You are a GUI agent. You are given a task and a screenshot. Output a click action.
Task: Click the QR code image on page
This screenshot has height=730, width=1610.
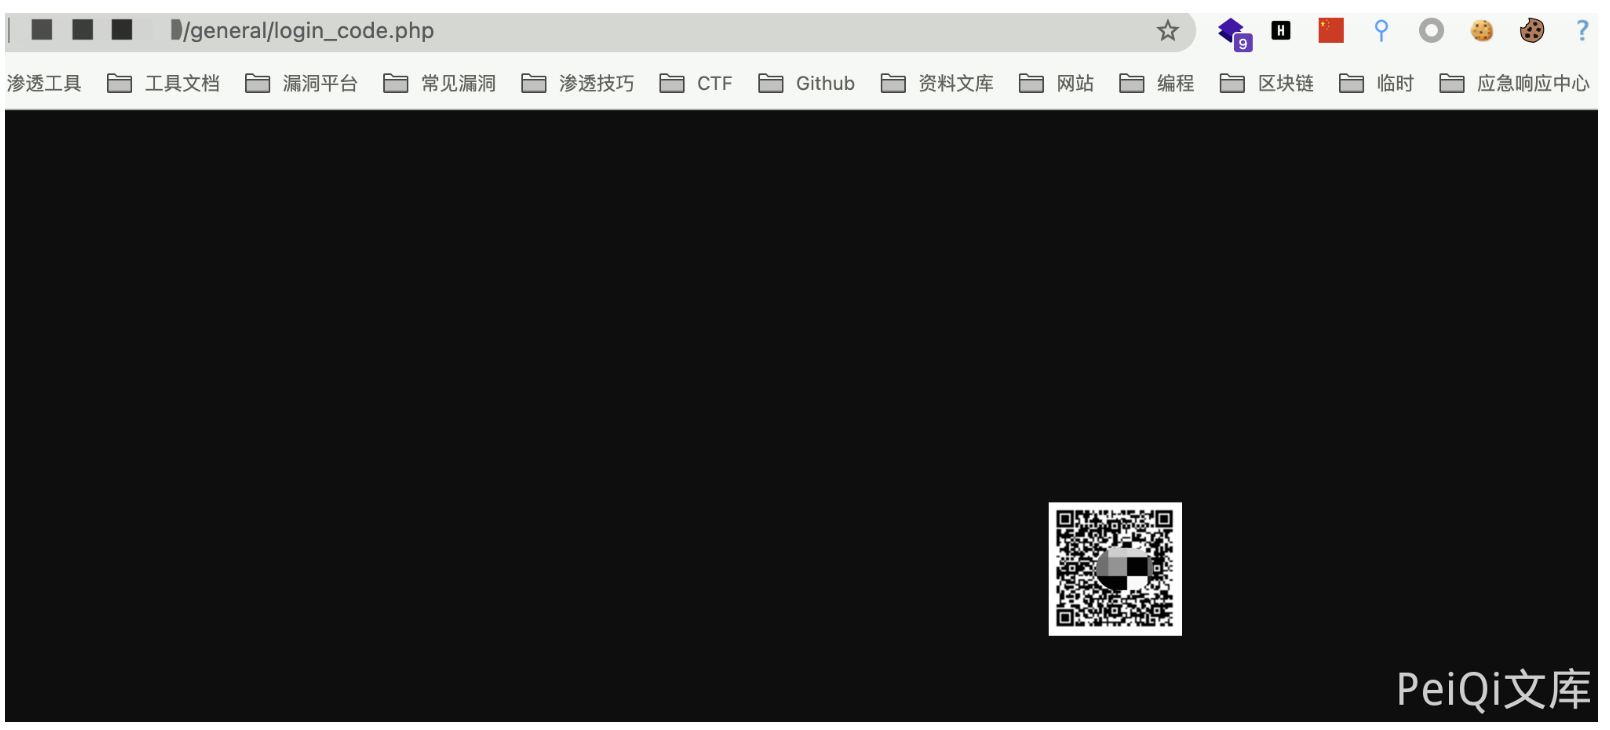coord(1115,569)
